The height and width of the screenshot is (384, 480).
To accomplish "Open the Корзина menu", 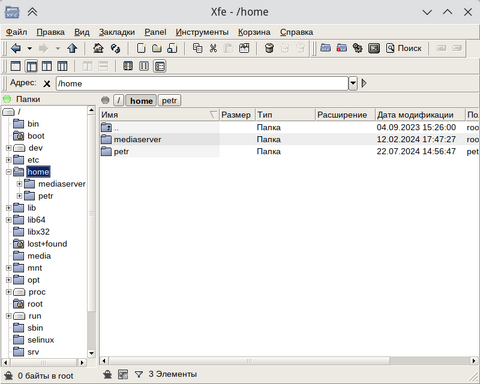I will pyautogui.click(x=254, y=32).
